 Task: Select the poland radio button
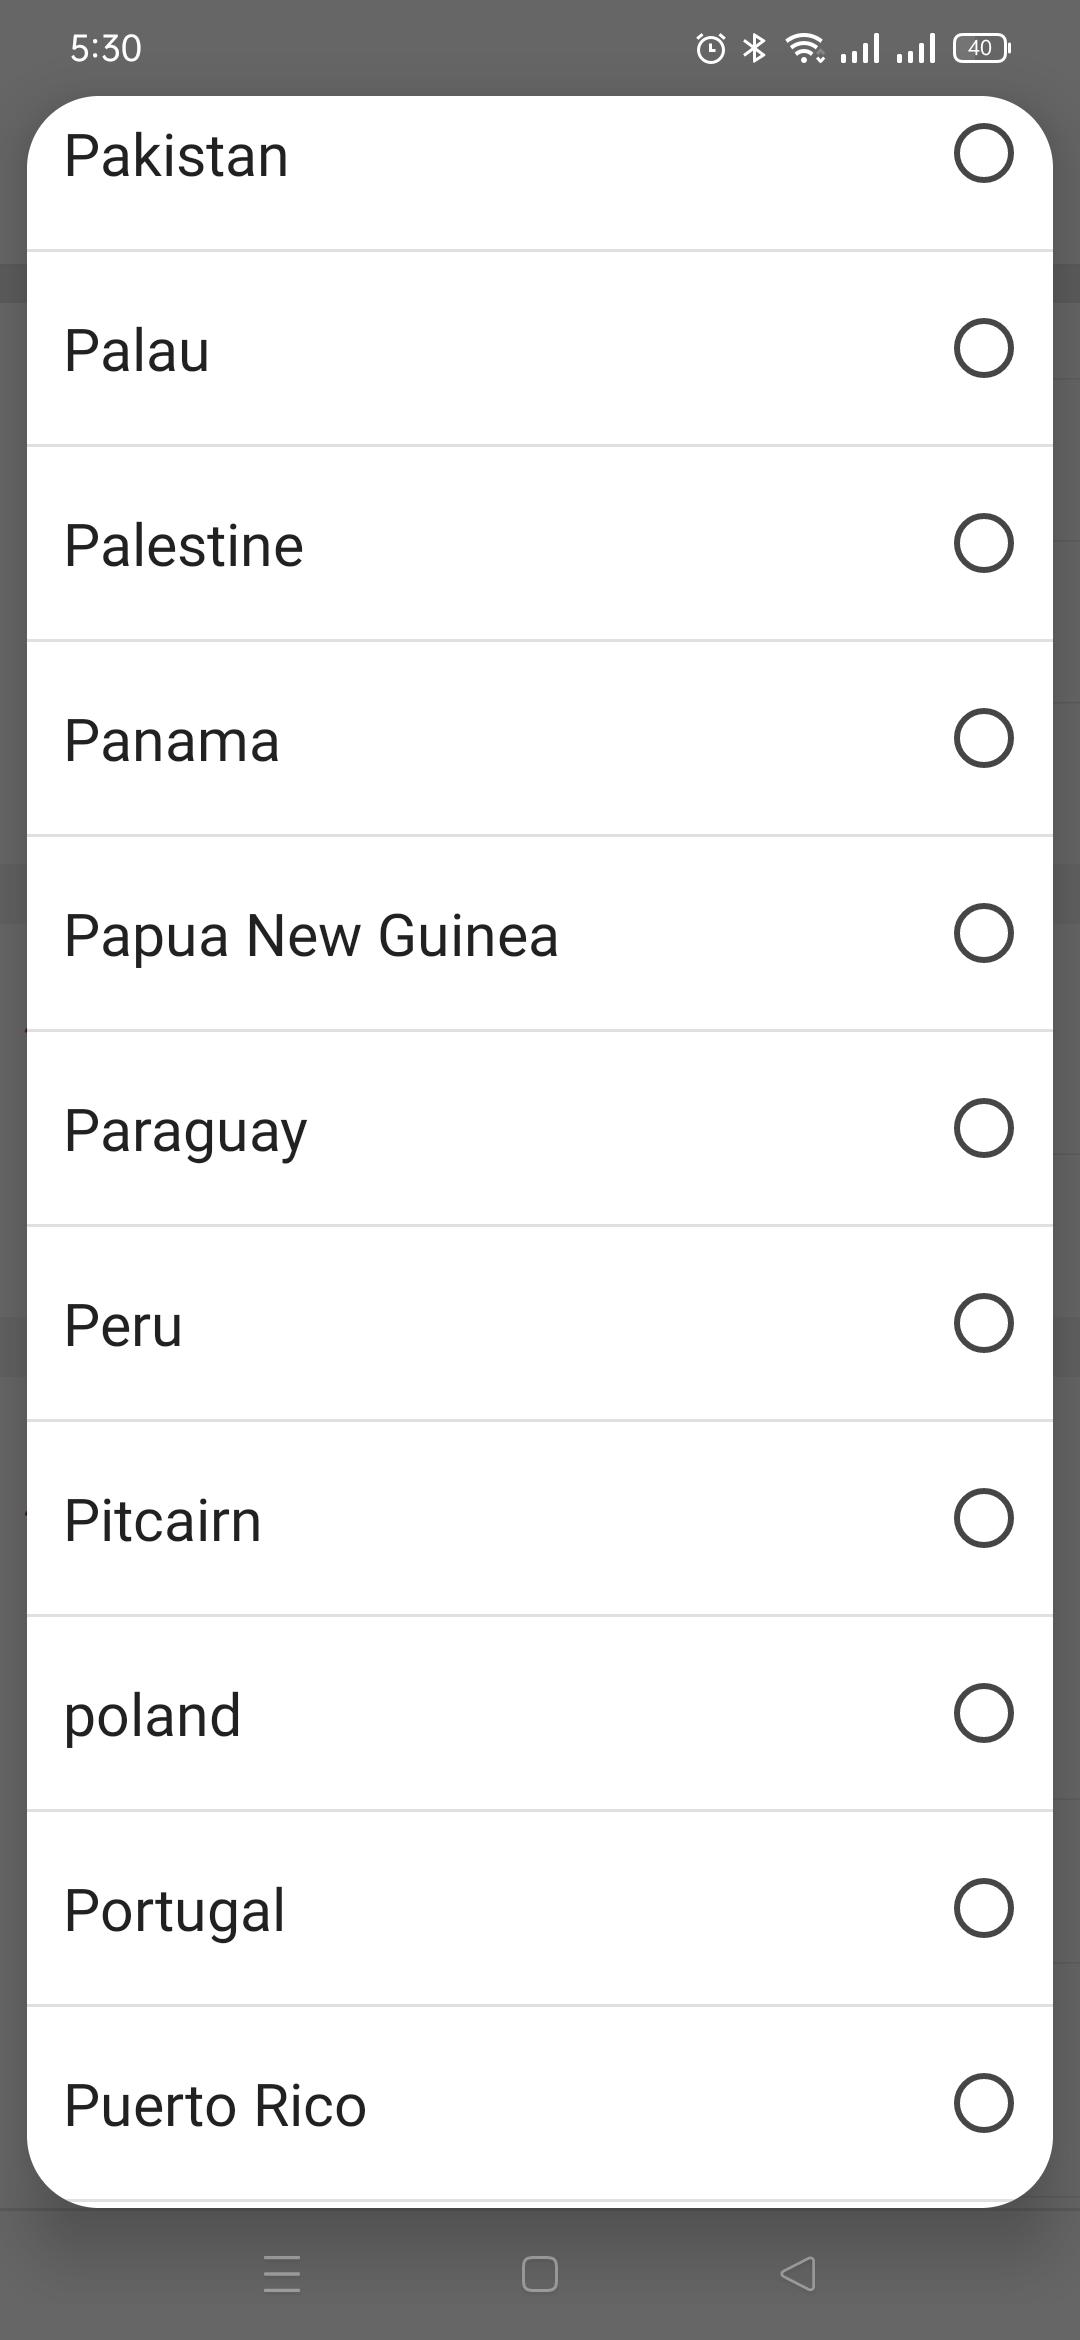[983, 1713]
